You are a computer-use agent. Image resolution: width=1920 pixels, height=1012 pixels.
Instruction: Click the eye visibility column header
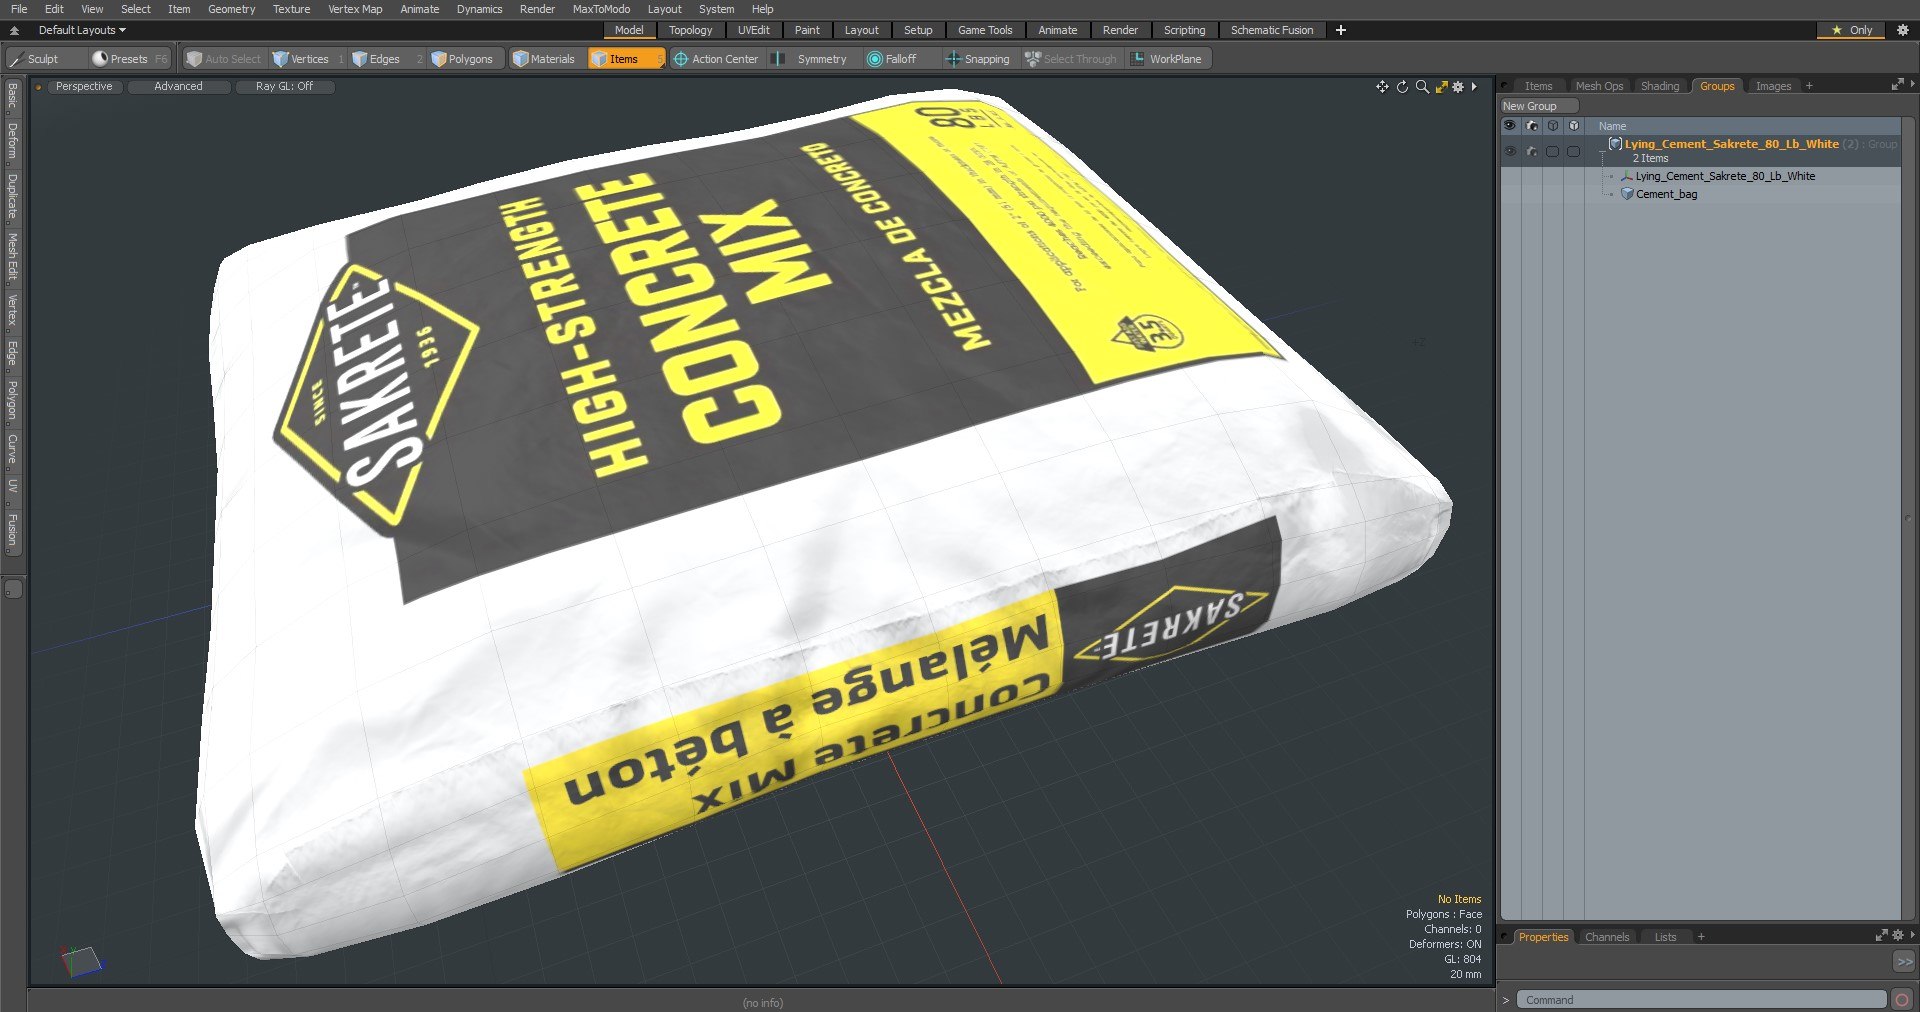click(x=1510, y=126)
